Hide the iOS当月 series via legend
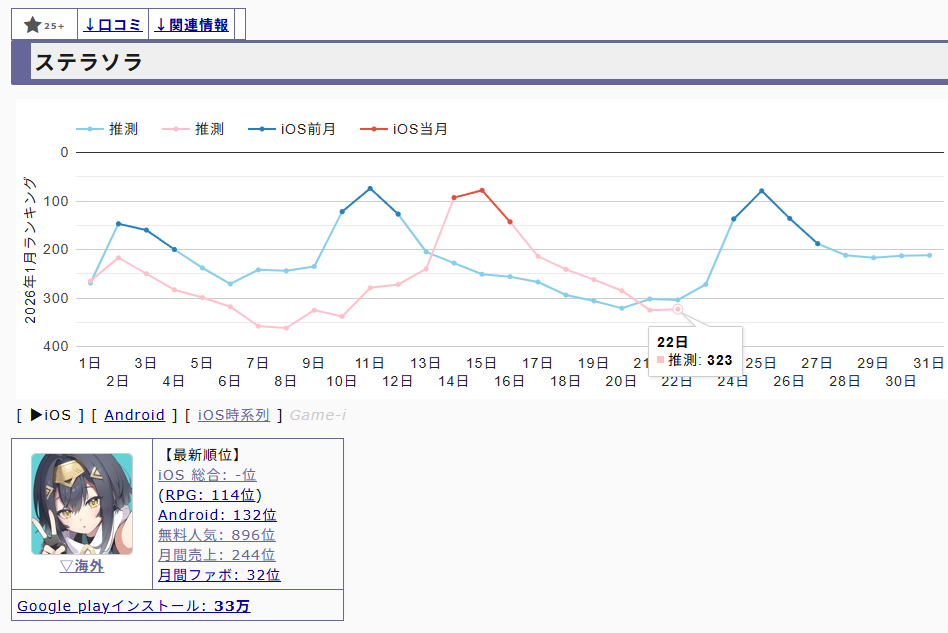The image size is (948, 633). (x=404, y=129)
